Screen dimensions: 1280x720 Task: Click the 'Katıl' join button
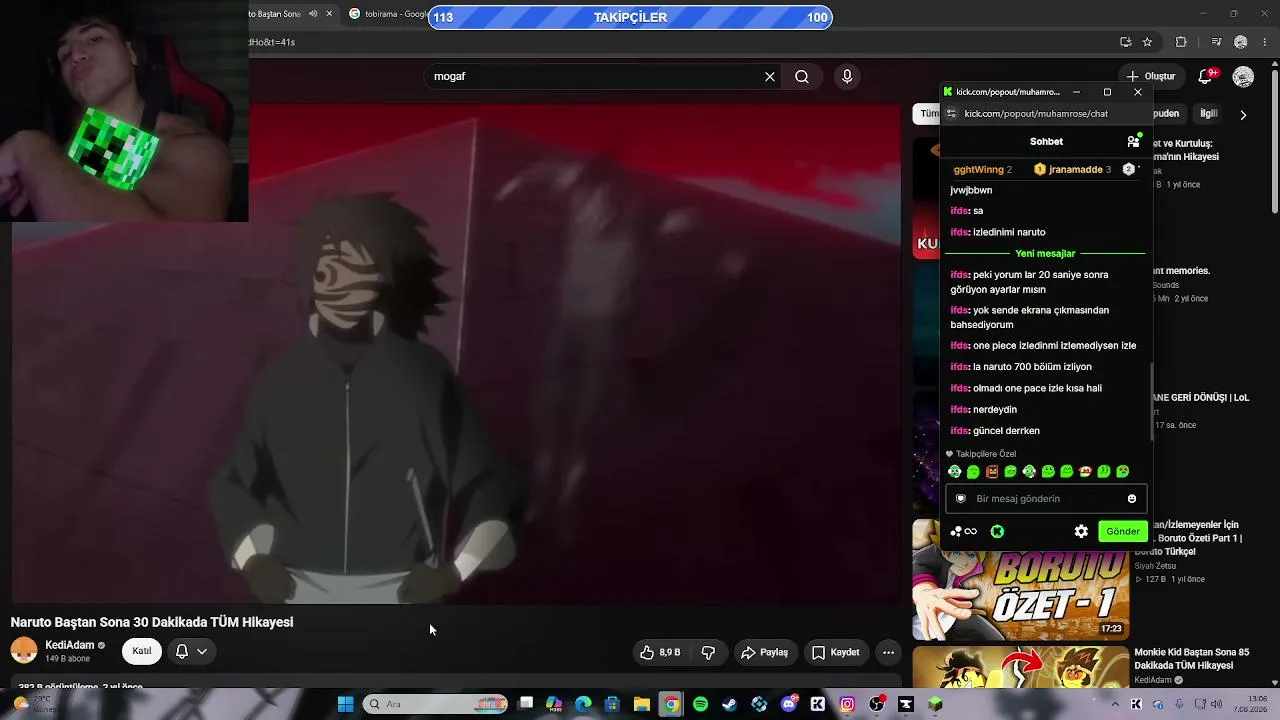(x=142, y=651)
